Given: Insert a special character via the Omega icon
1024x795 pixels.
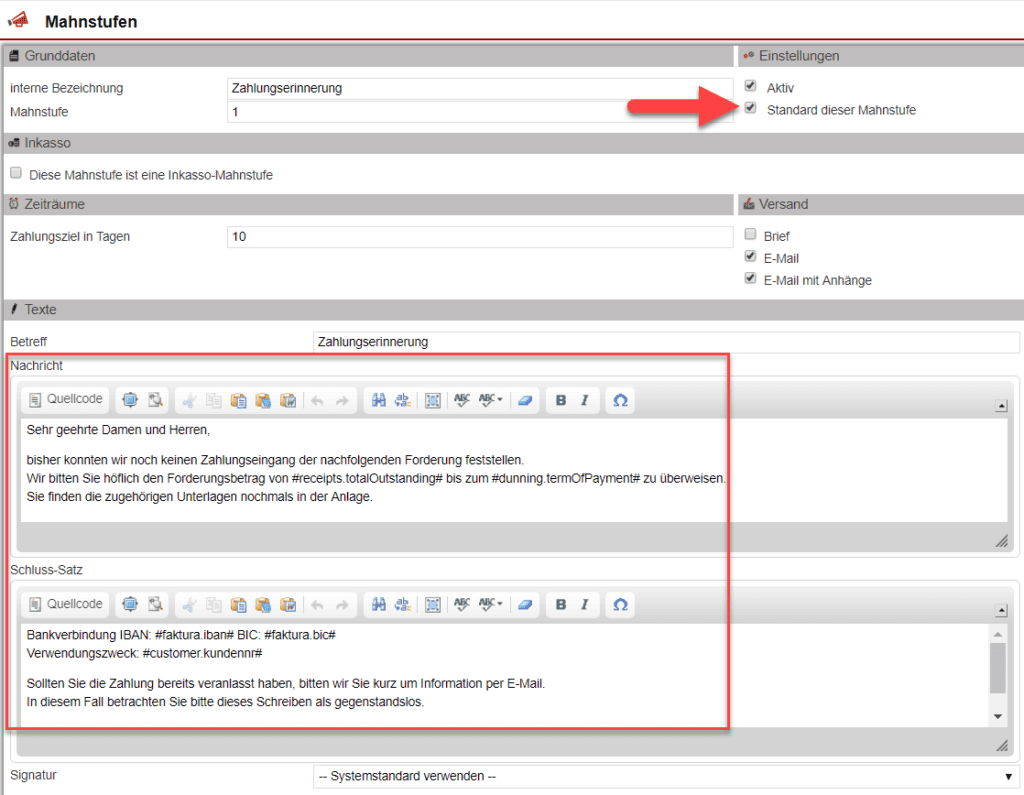Looking at the screenshot, I should coord(620,400).
